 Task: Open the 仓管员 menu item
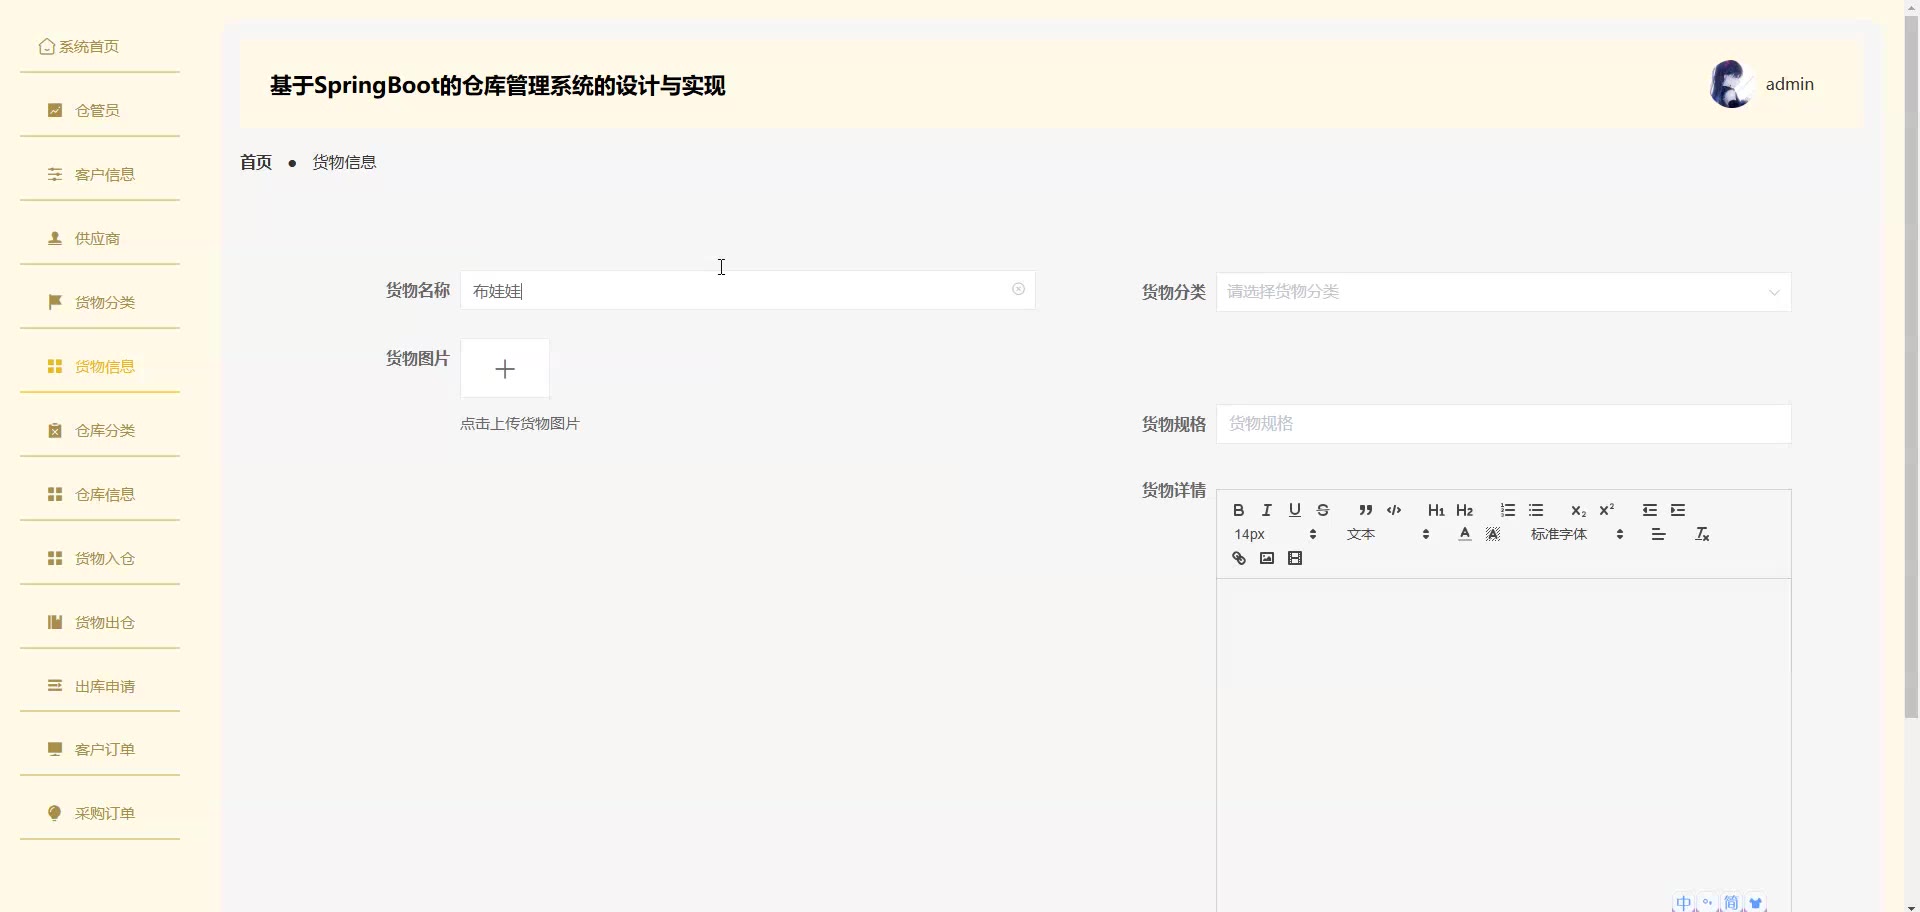point(99,110)
